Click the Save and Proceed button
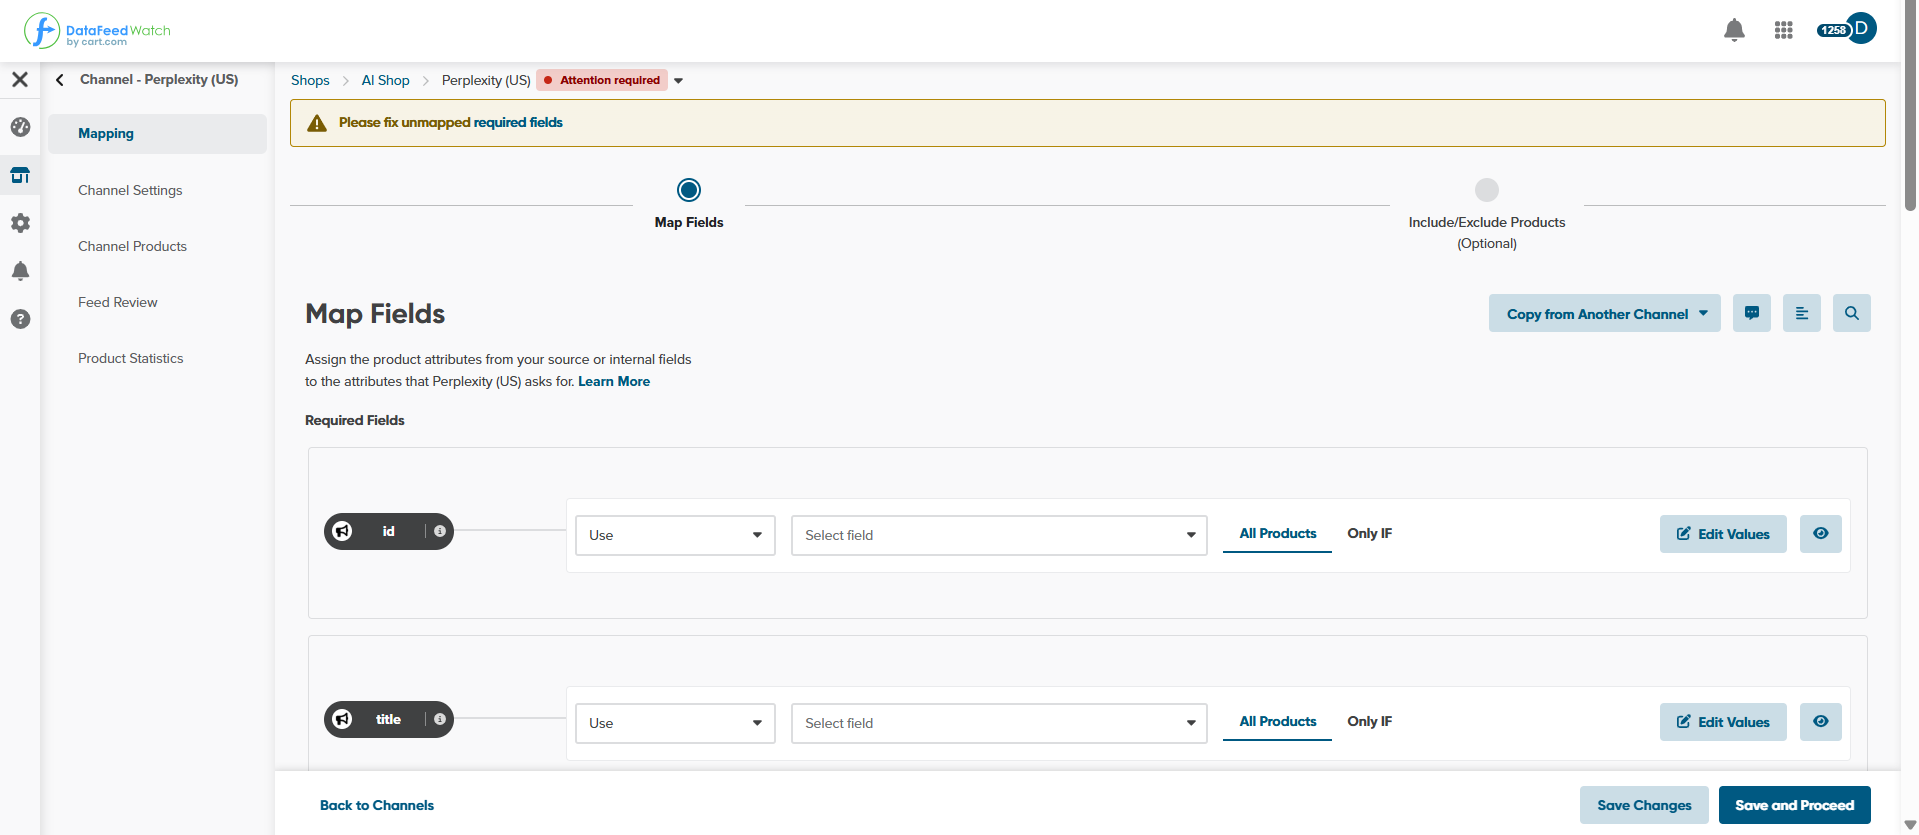This screenshot has height=835, width=1919. [1794, 805]
